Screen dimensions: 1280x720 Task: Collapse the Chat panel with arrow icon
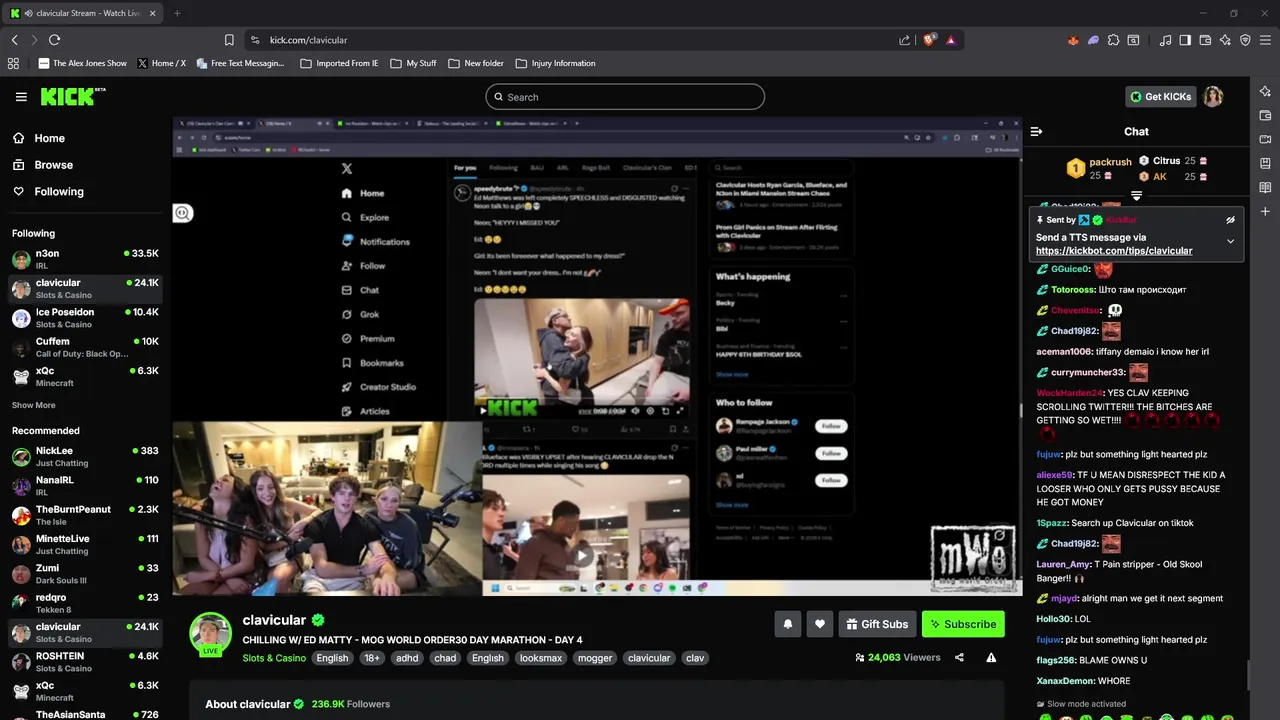(x=1036, y=131)
